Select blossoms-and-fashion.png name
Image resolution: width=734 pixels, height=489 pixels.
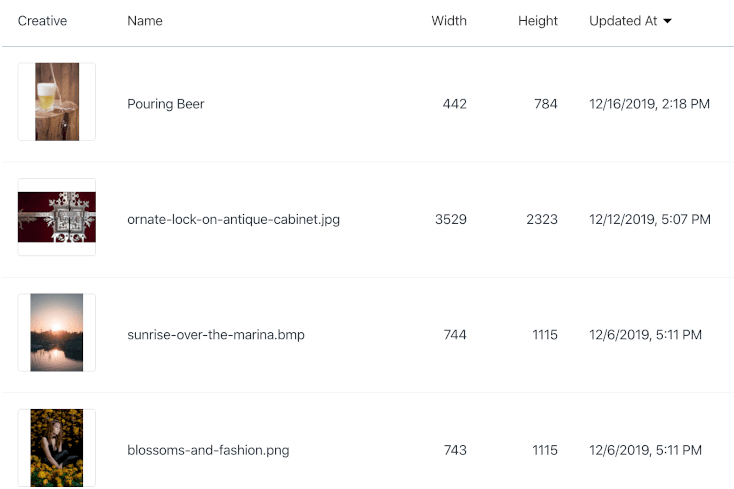[208, 450]
